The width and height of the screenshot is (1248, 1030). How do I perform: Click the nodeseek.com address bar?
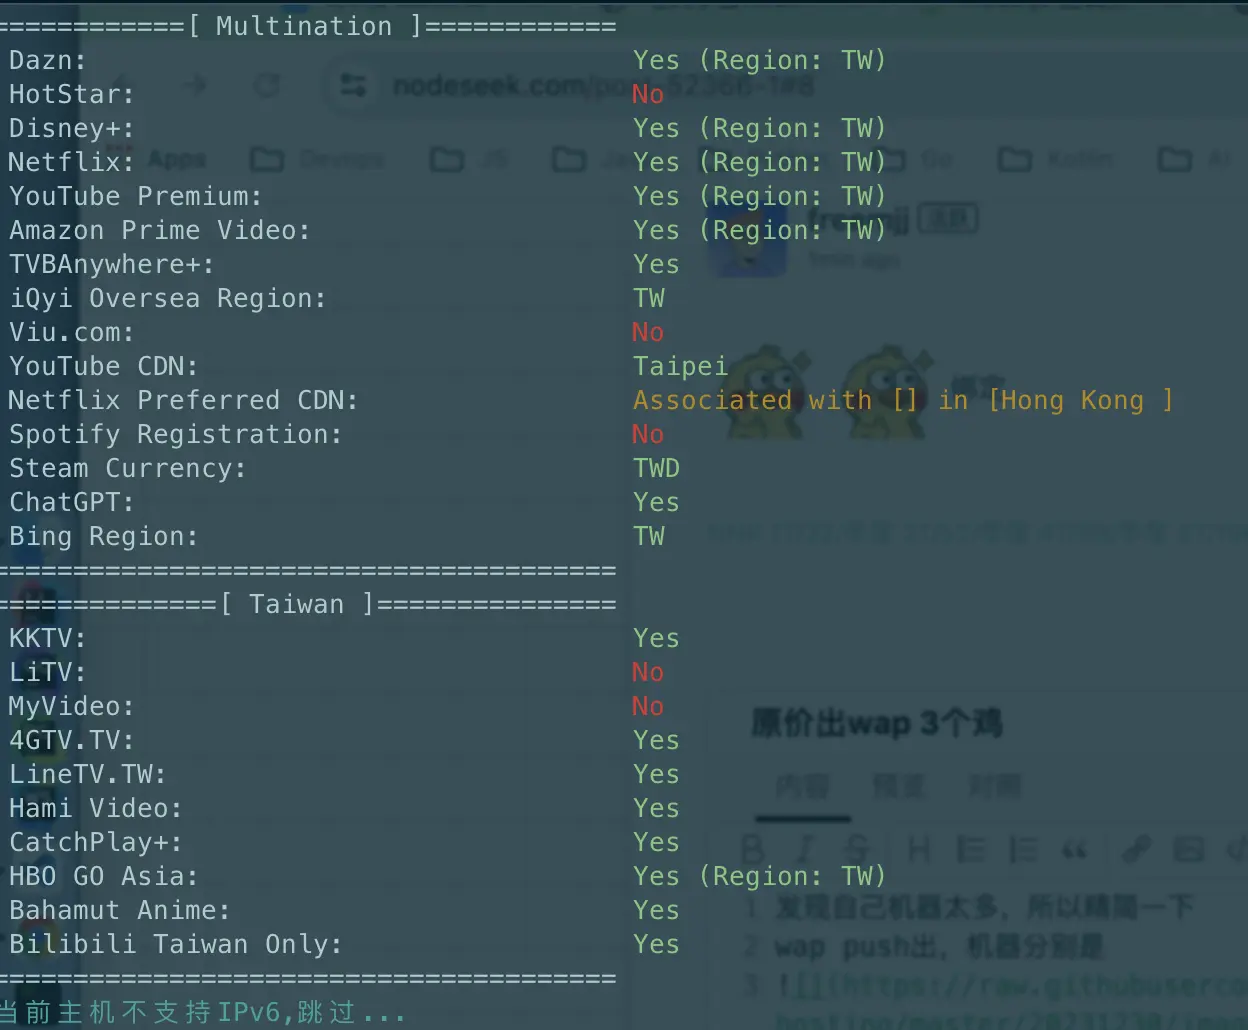pos(600,86)
